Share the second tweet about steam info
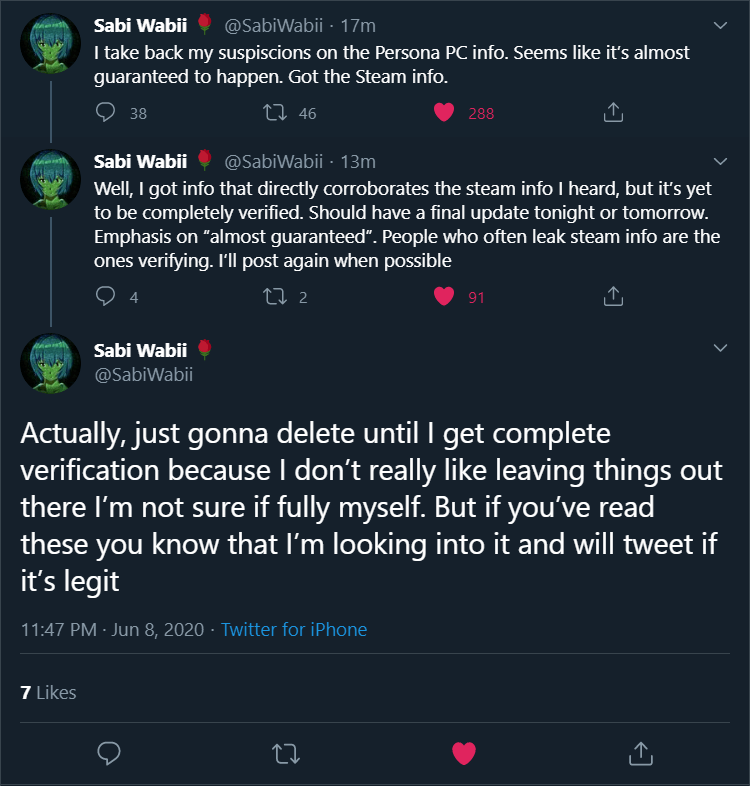The width and height of the screenshot is (750, 786). (613, 296)
